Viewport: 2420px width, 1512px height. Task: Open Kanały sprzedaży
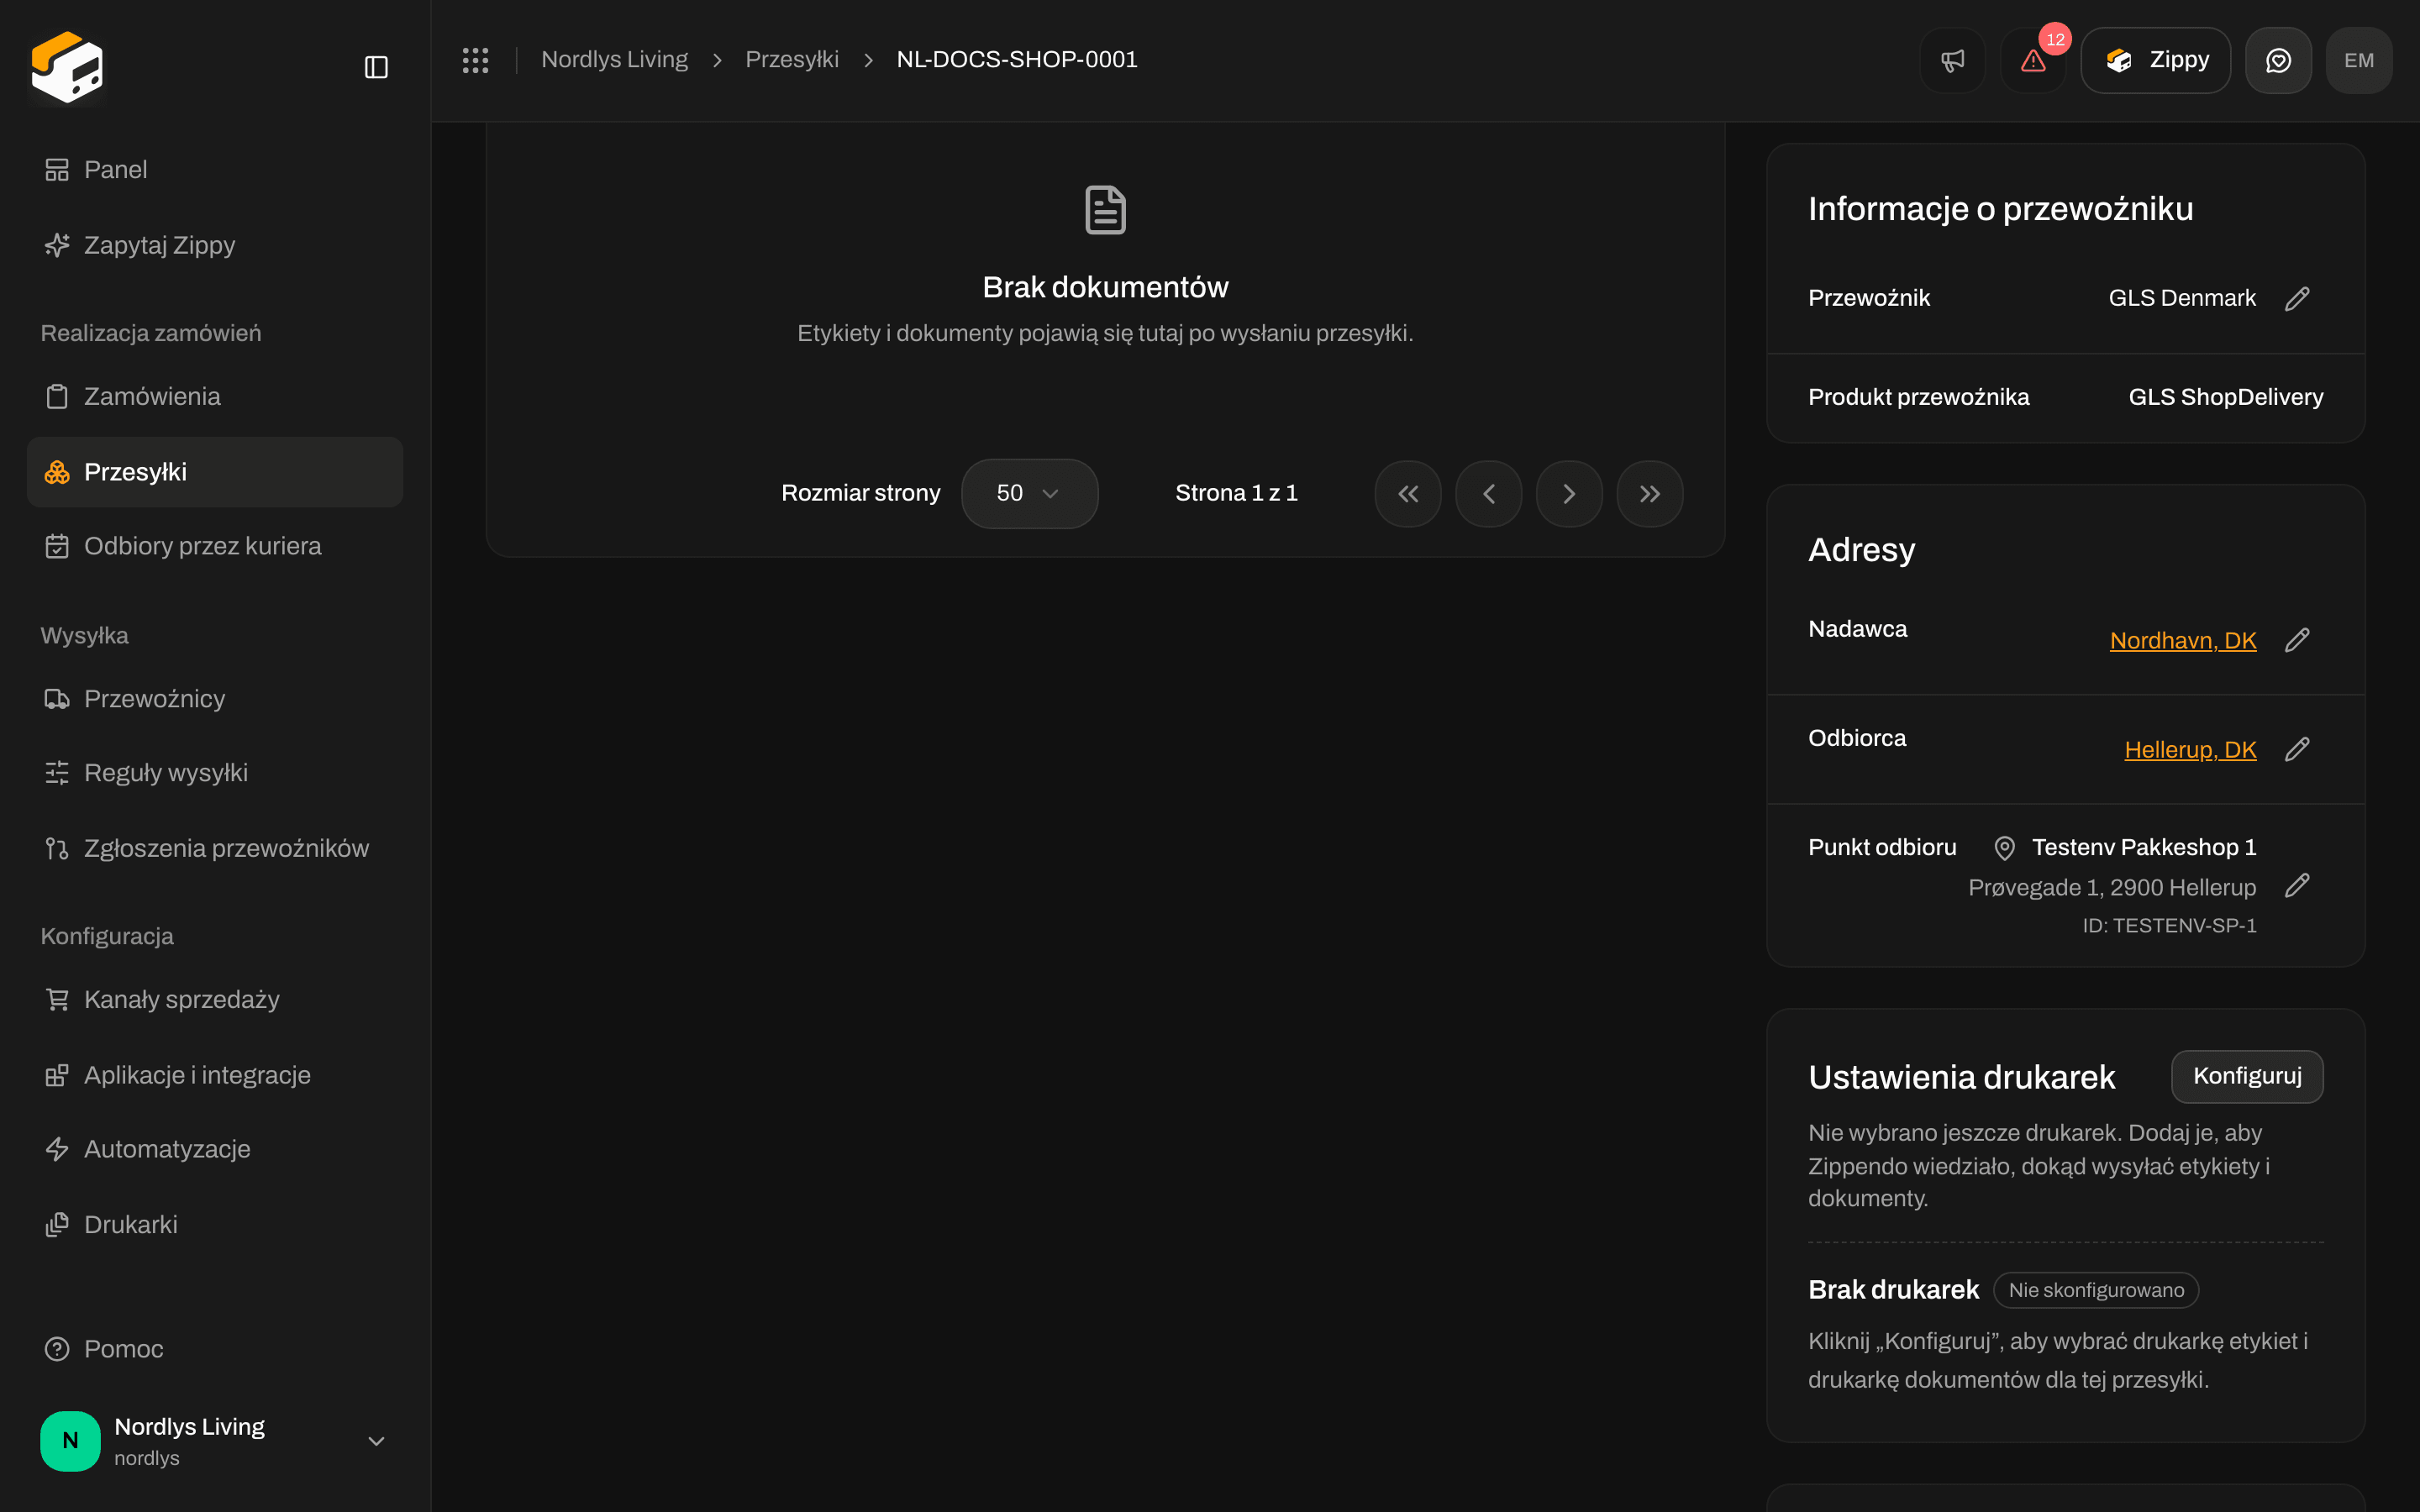(x=215, y=999)
